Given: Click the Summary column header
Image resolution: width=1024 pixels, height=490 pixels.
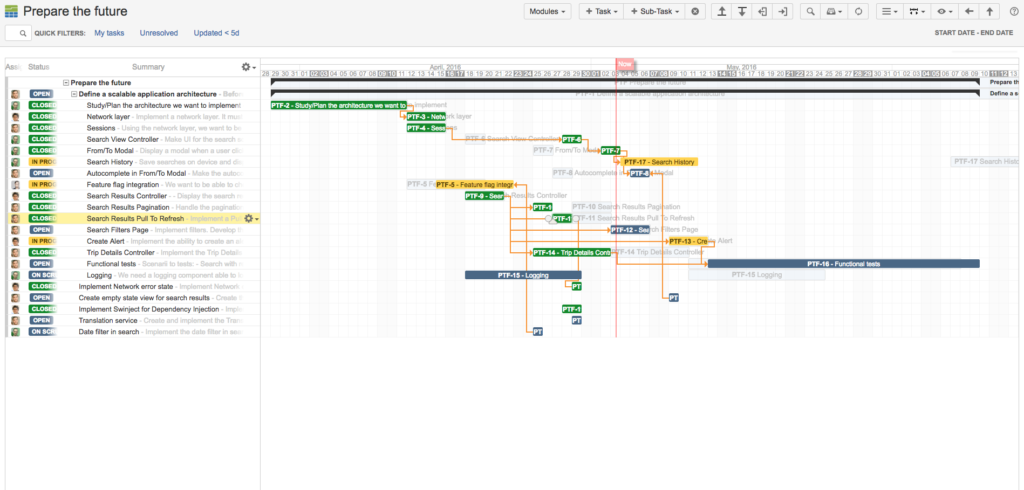Looking at the screenshot, I should 148,67.
